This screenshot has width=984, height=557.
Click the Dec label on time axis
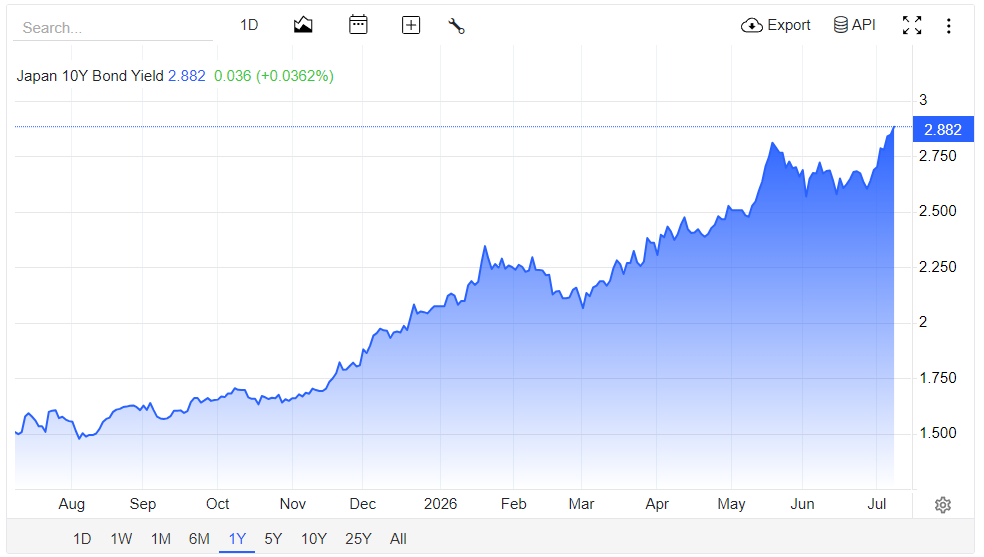(363, 504)
